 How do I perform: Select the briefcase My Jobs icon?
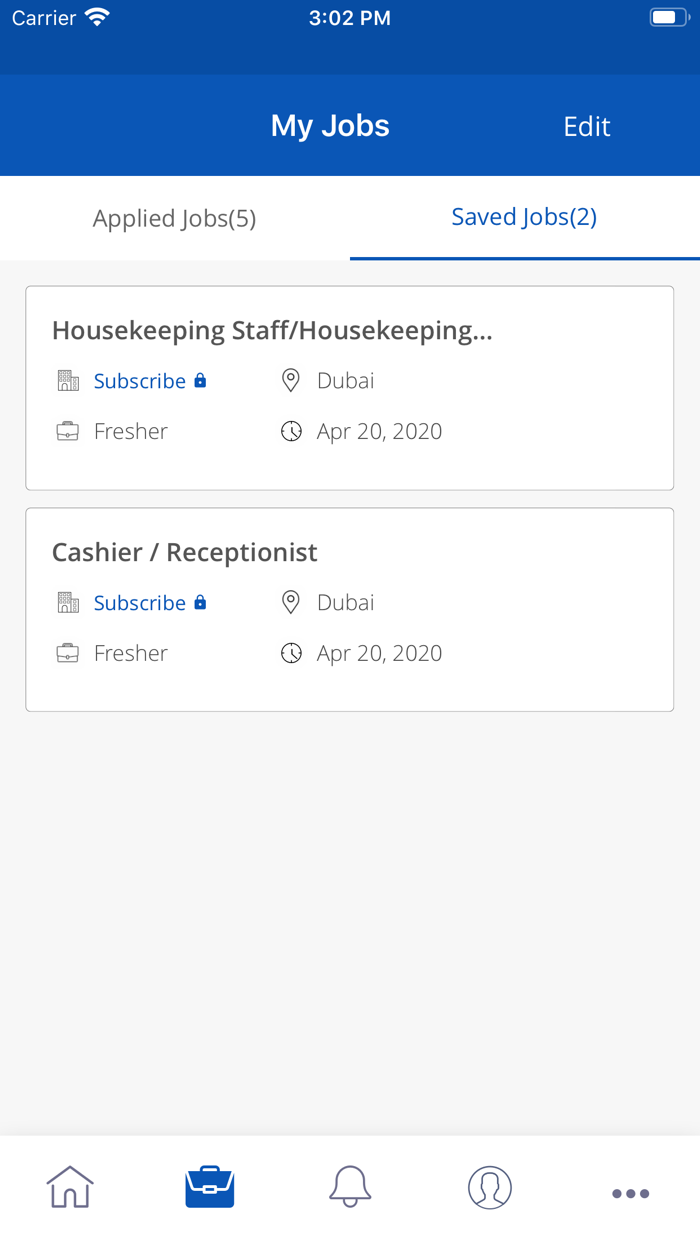209,1186
